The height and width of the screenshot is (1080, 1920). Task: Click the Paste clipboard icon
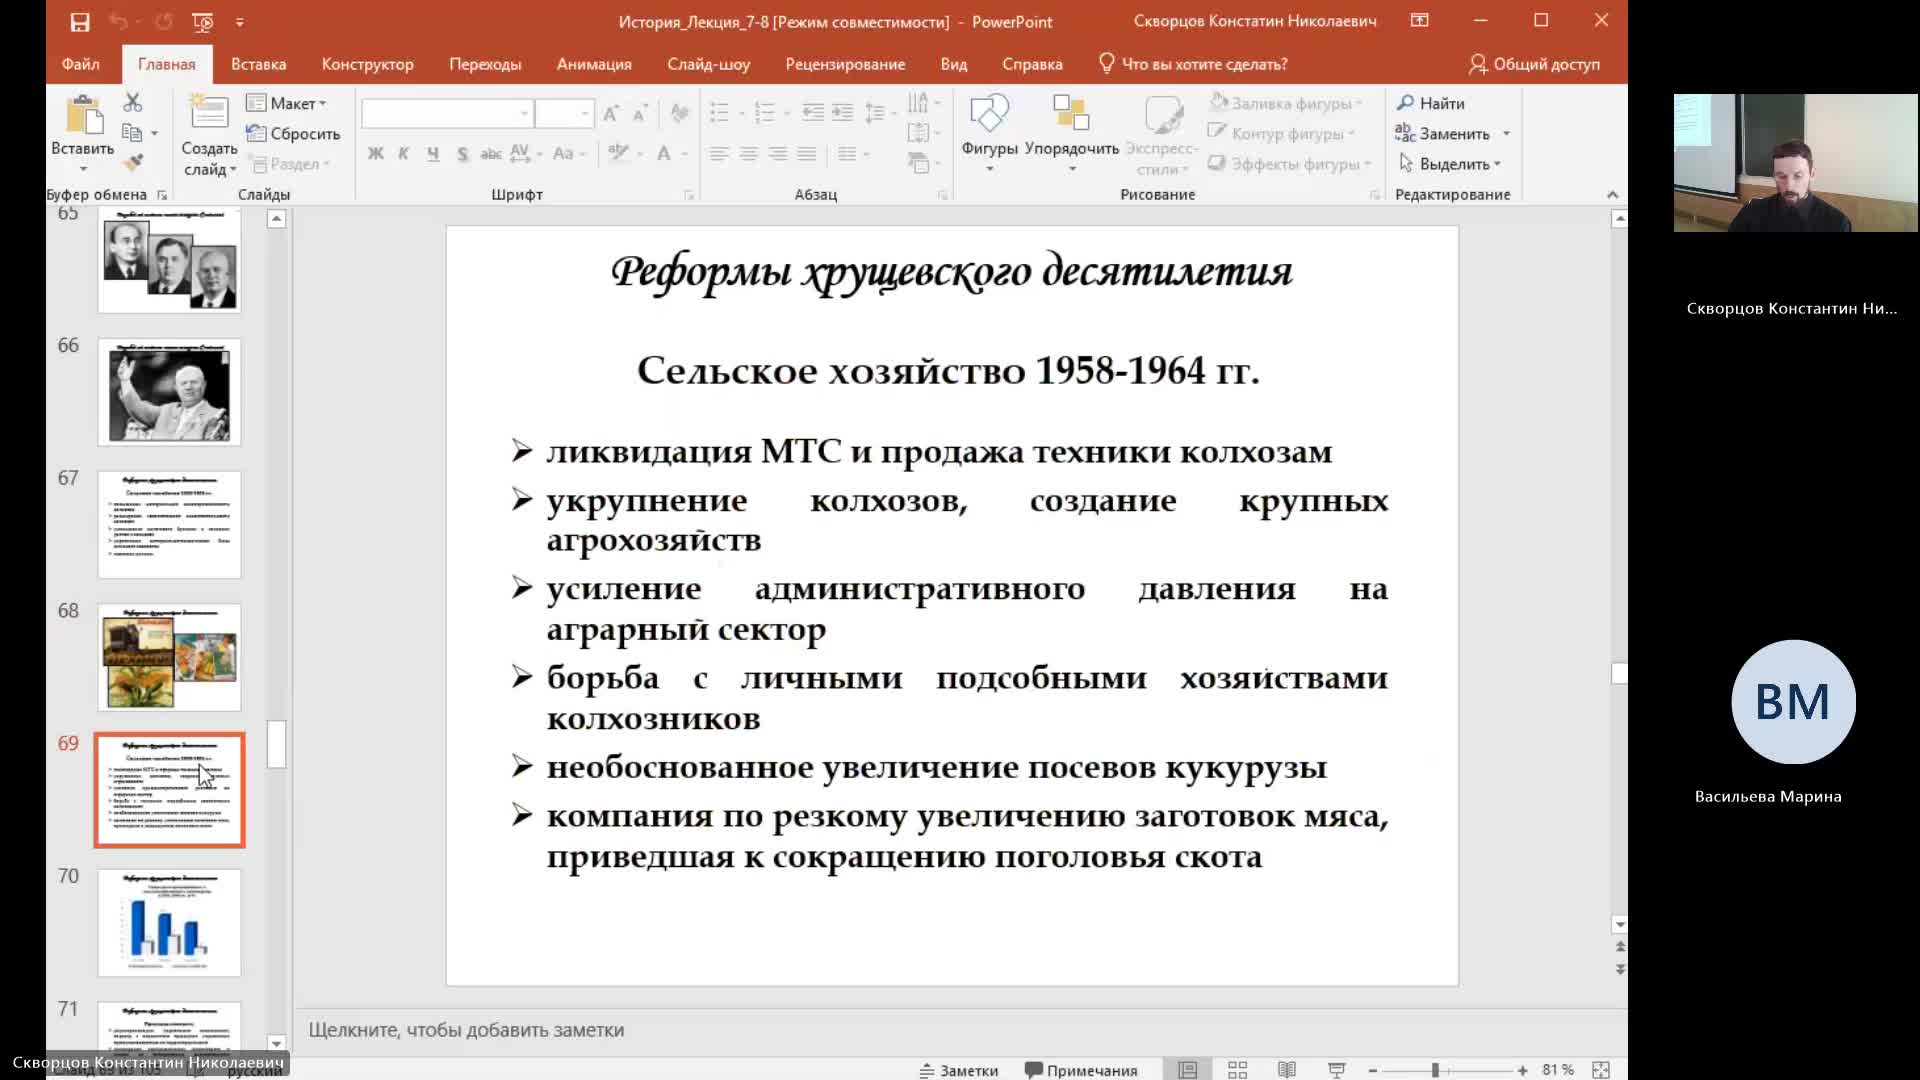[x=84, y=116]
